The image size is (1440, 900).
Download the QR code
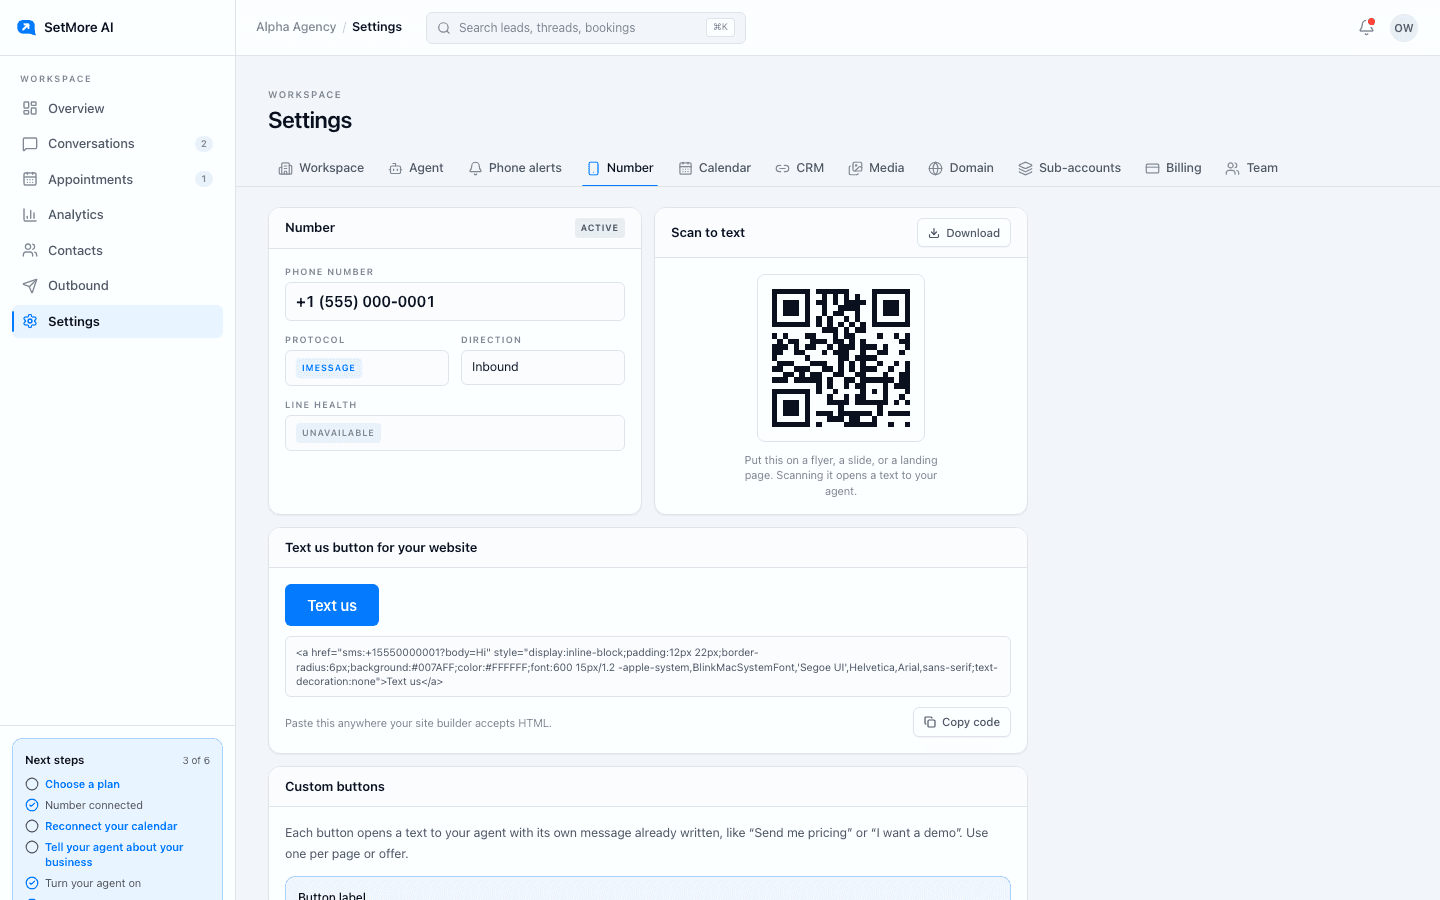(964, 233)
